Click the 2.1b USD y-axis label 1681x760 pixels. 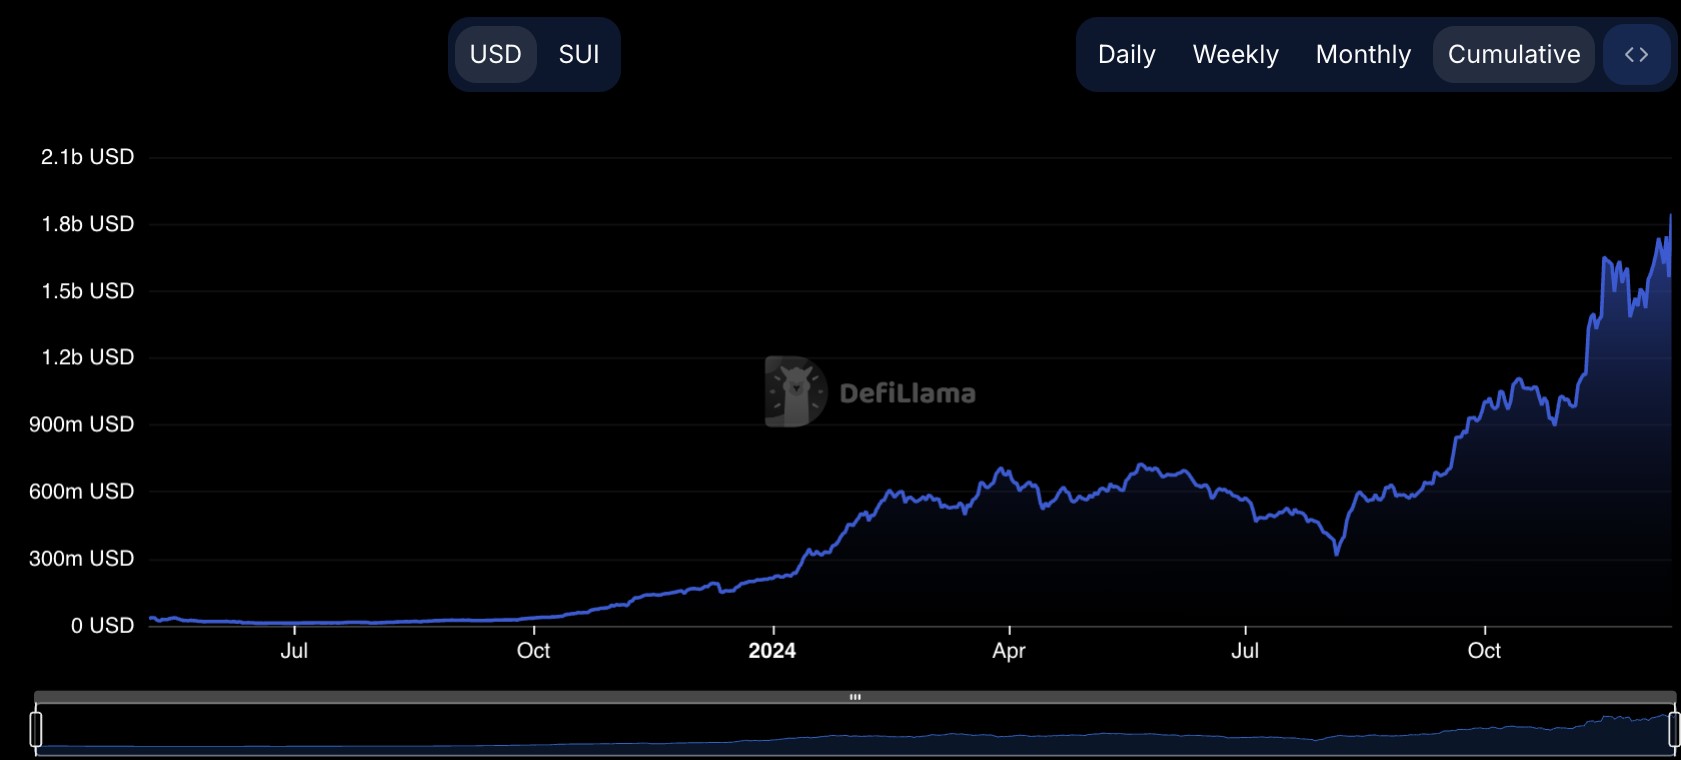(87, 157)
